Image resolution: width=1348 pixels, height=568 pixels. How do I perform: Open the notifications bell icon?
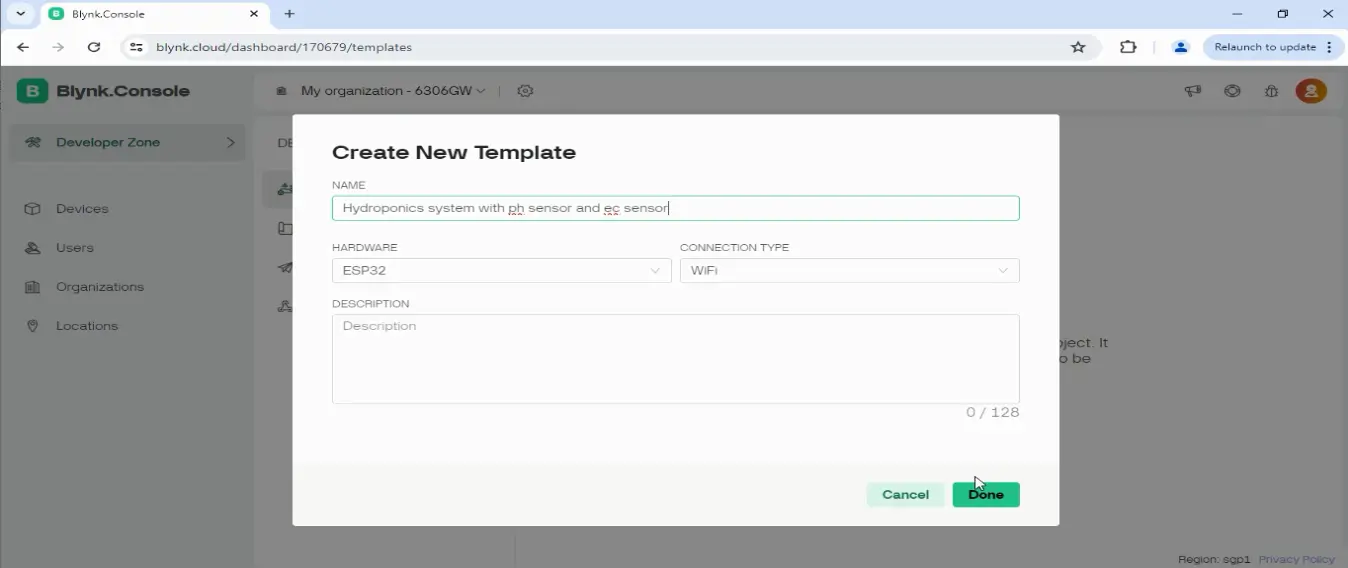pos(1271,91)
